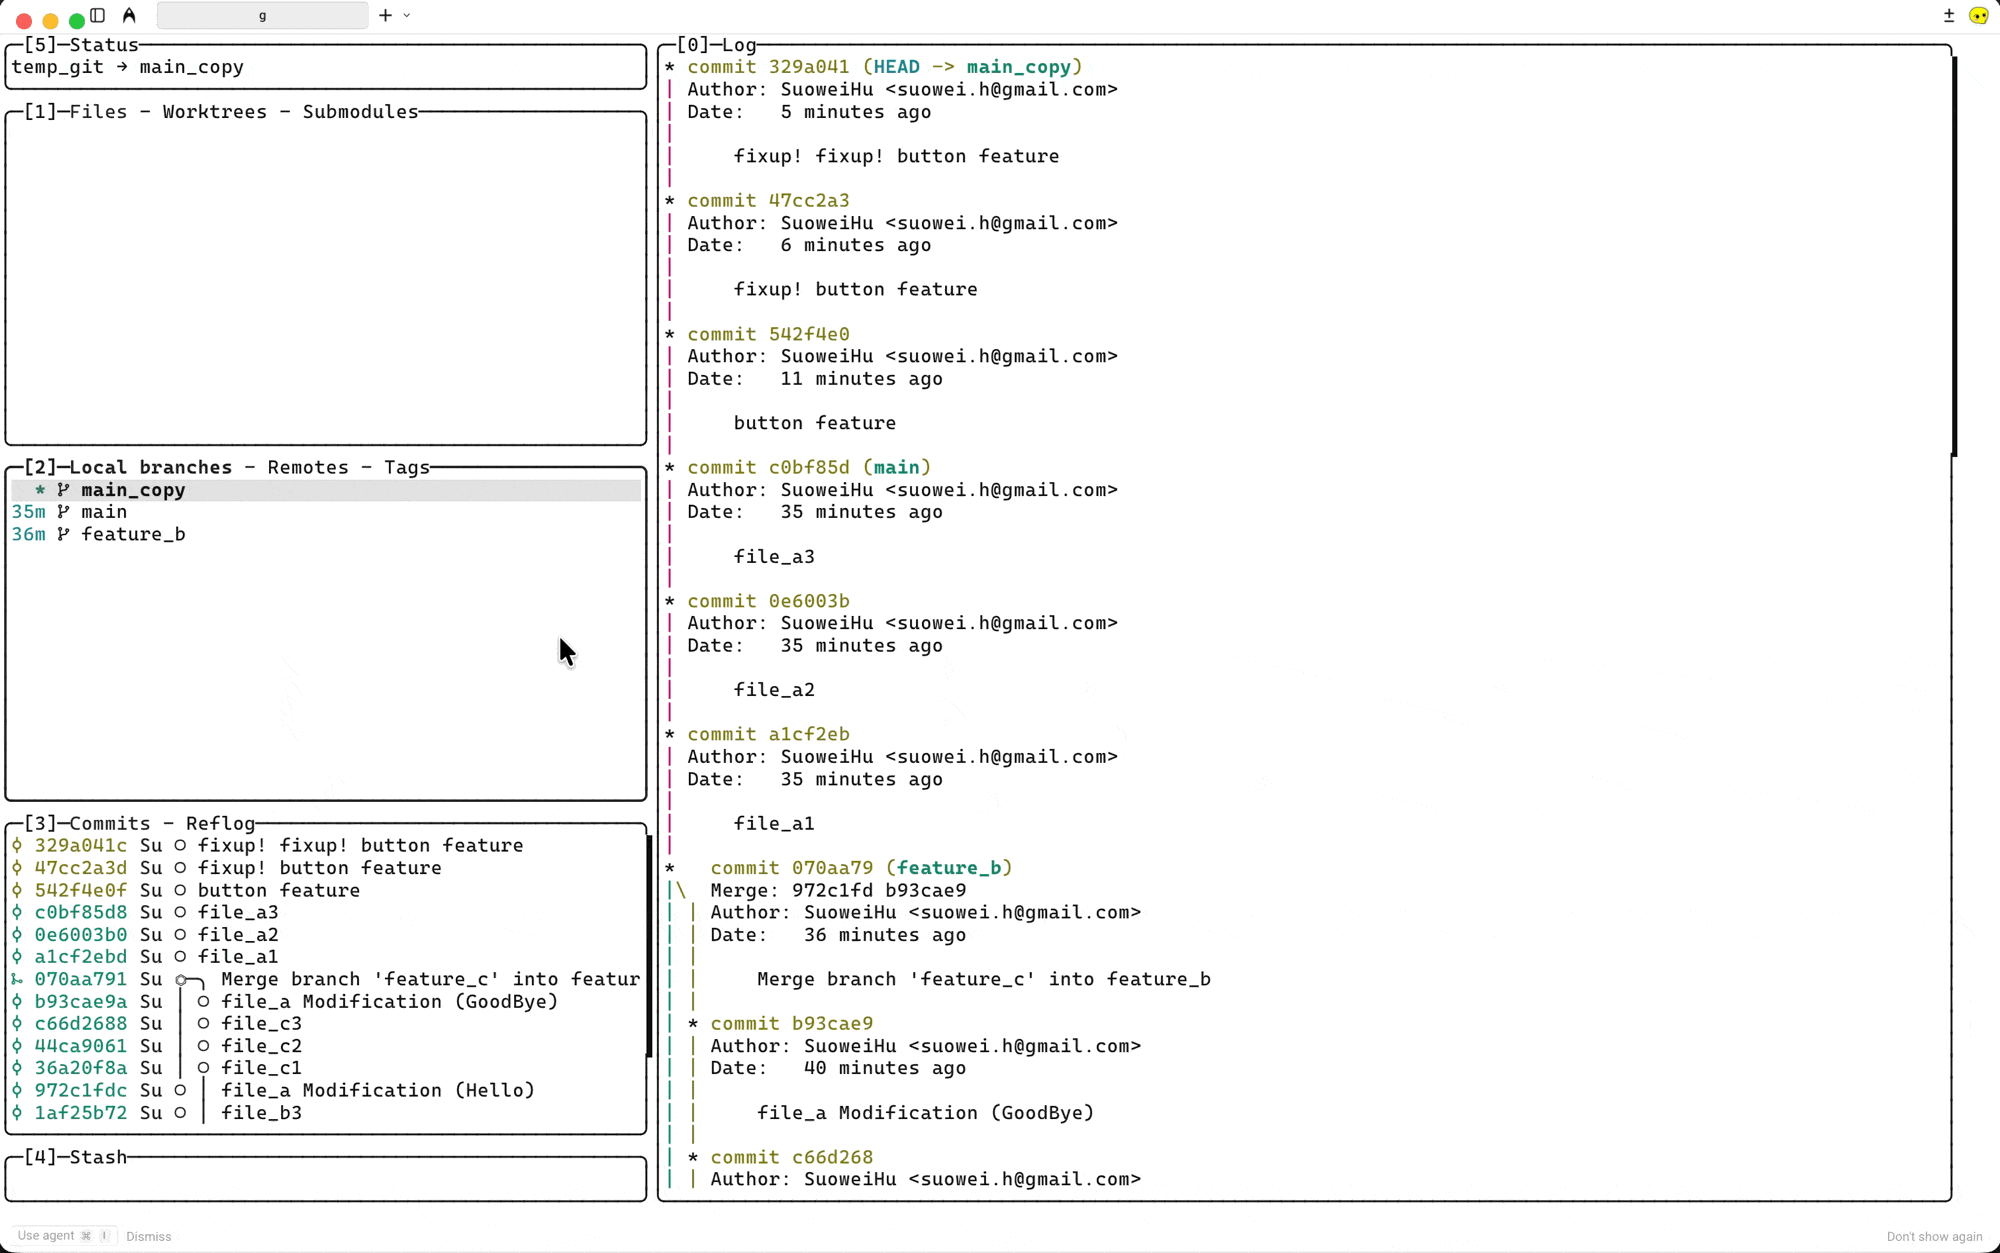The height and width of the screenshot is (1253, 2000).
Task: Click the Log panel scrollbar
Action: (x=1953, y=255)
